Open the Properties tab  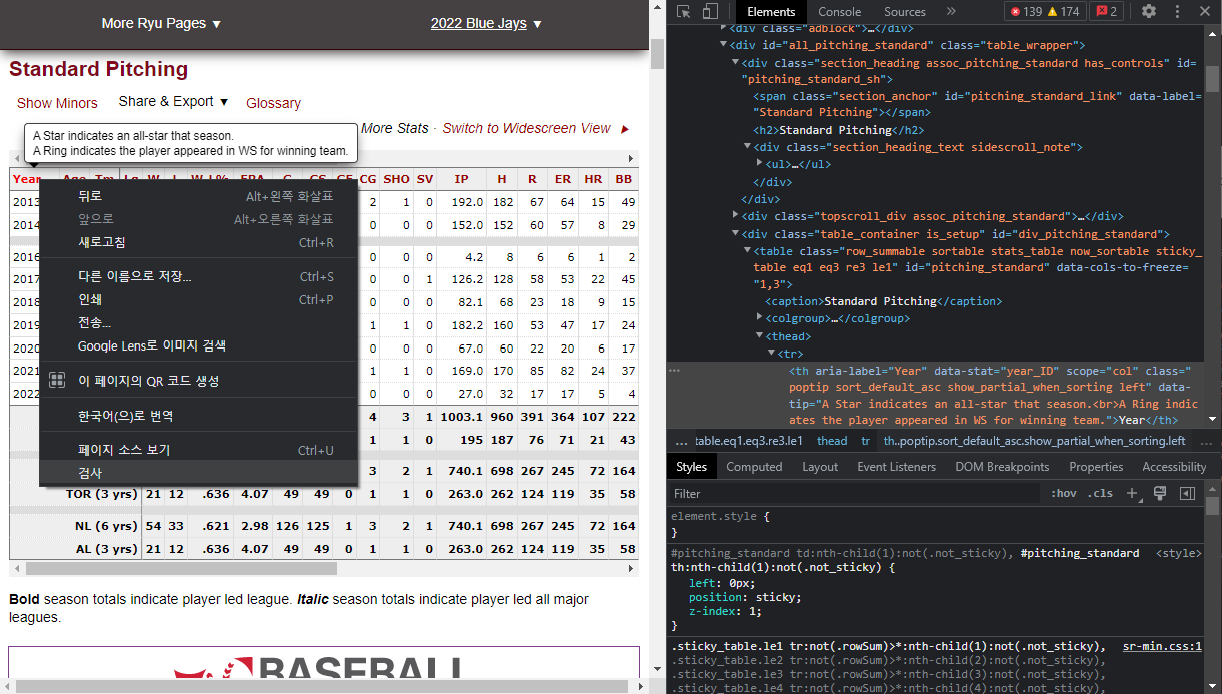click(1096, 467)
